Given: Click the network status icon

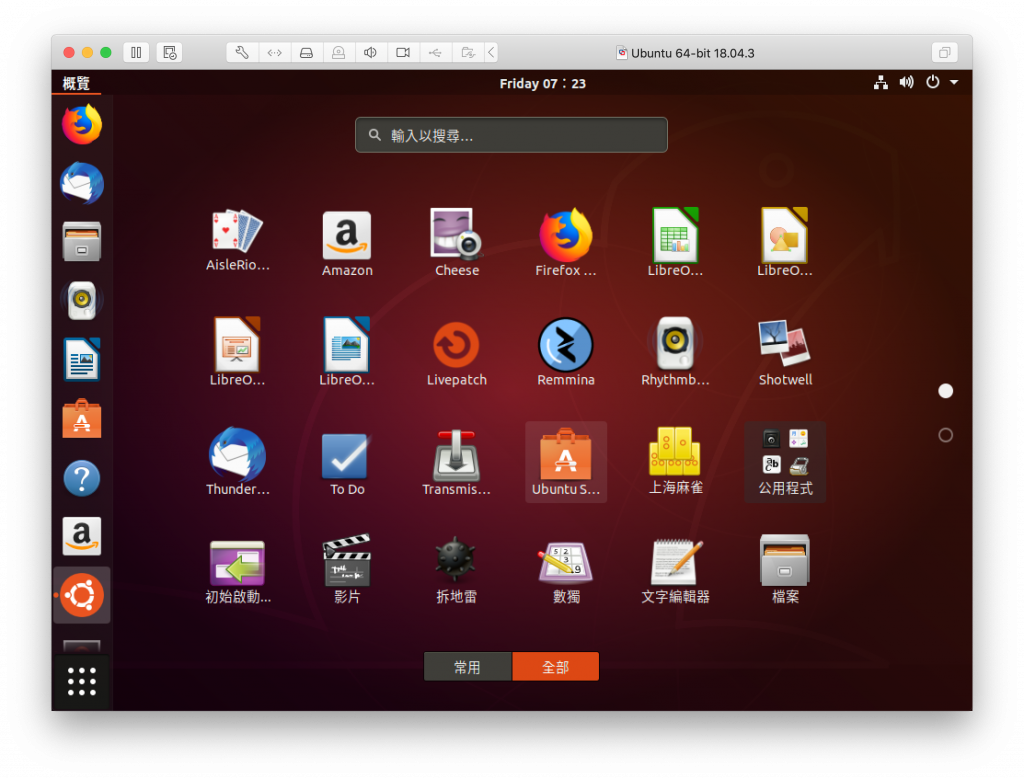Looking at the screenshot, I should 880,83.
